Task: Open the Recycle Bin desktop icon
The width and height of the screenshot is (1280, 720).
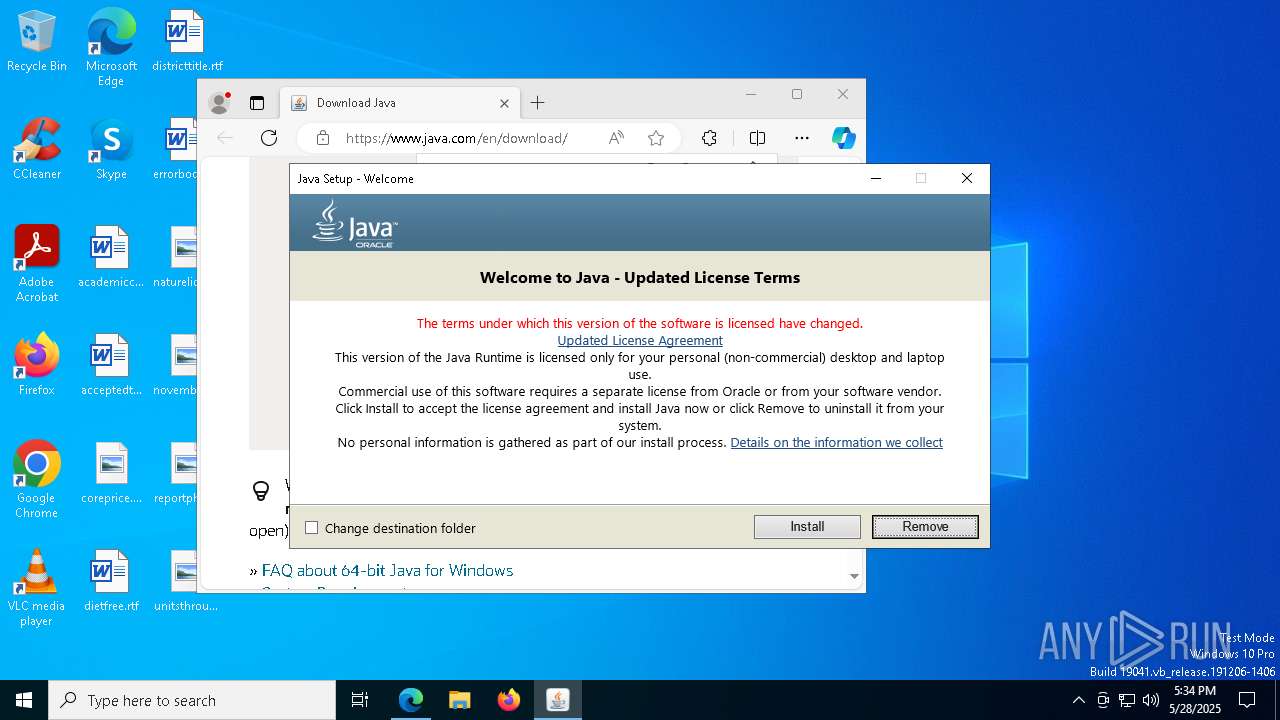Action: tap(37, 42)
